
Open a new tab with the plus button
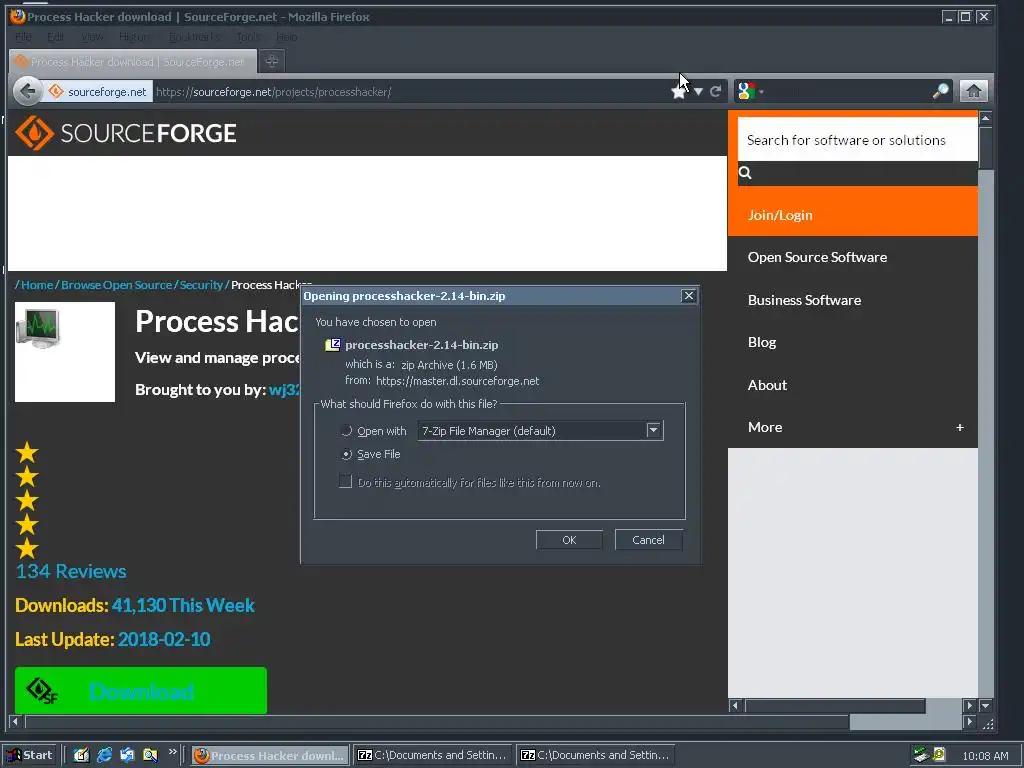[x=272, y=61]
